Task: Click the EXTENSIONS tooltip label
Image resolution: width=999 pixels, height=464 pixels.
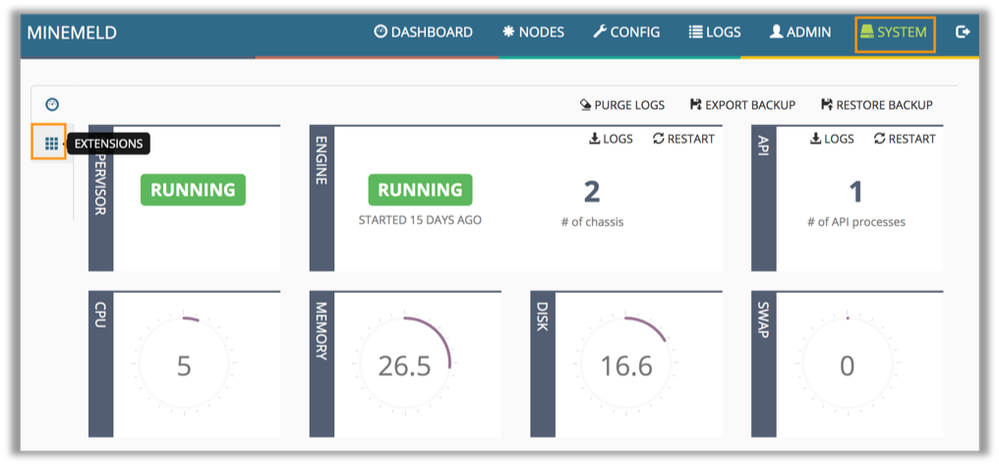Action: coord(108,144)
